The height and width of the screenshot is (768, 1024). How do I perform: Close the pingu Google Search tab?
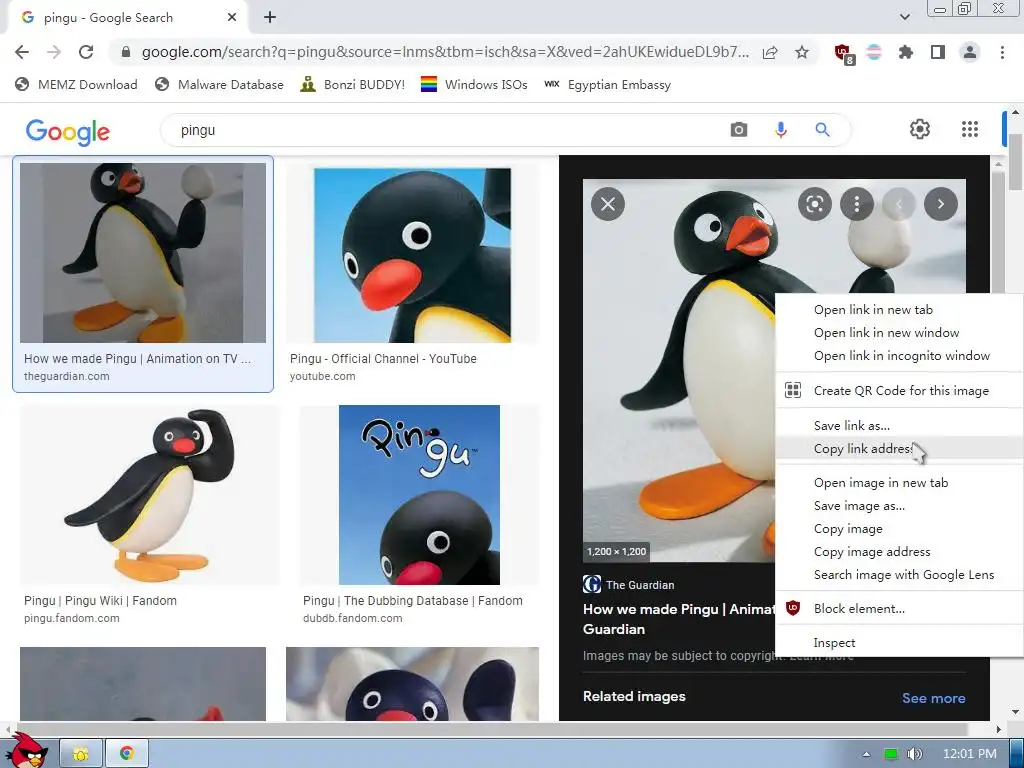232,18
